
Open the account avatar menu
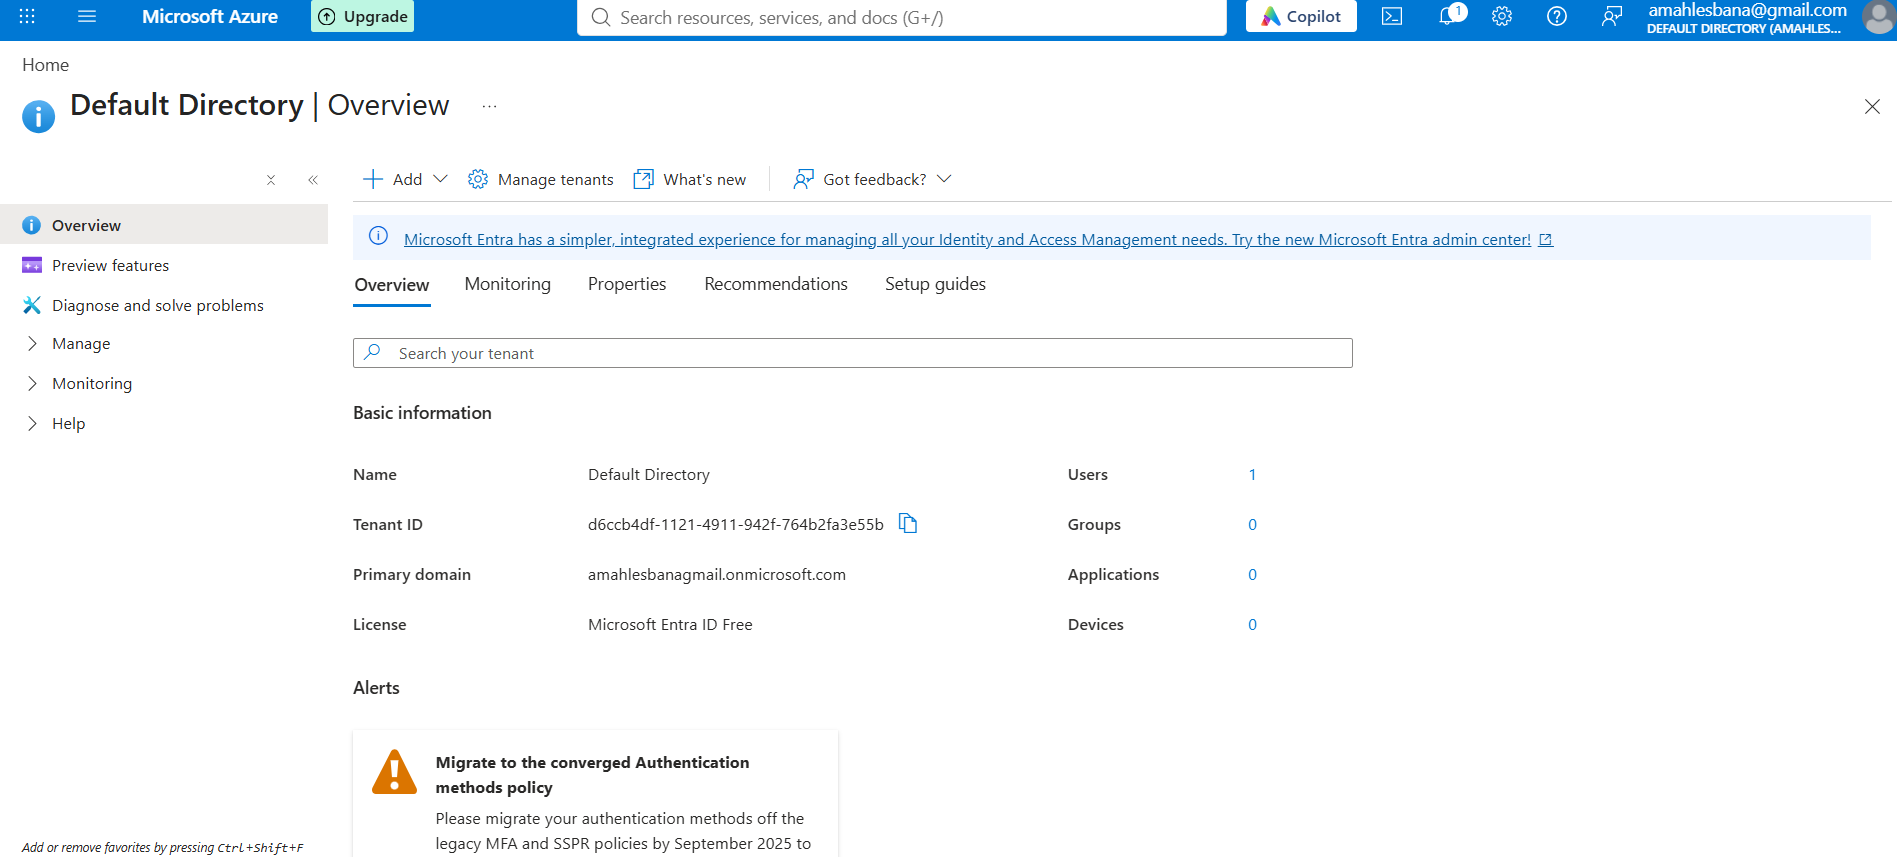point(1878,17)
